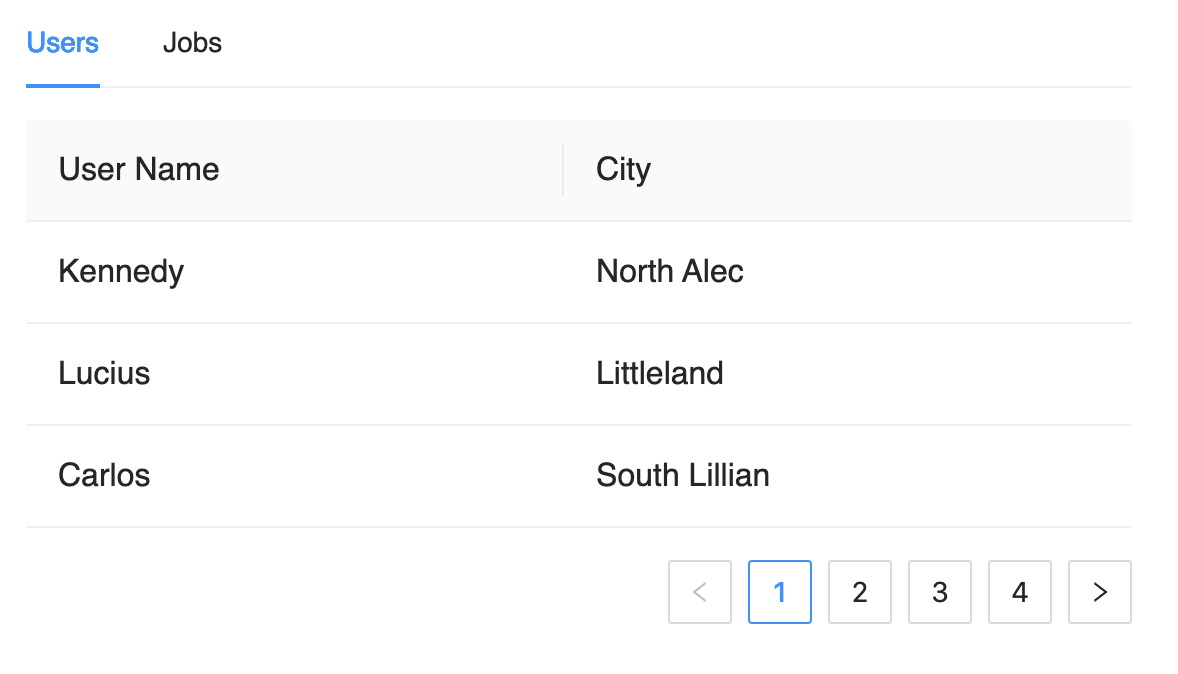Go to the next page arrow
Screen dimensions: 1178x674
coord(1100,592)
